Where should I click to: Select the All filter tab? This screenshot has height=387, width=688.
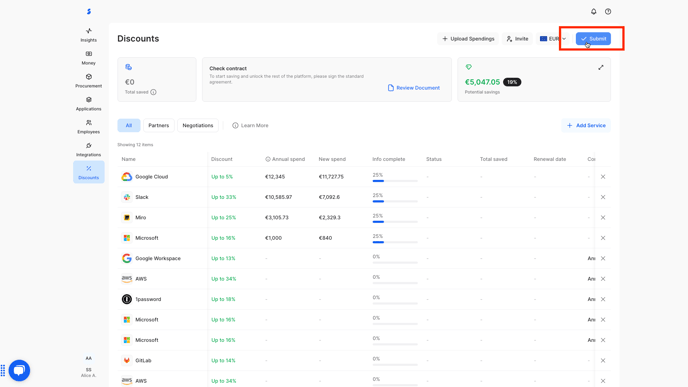coord(129,125)
